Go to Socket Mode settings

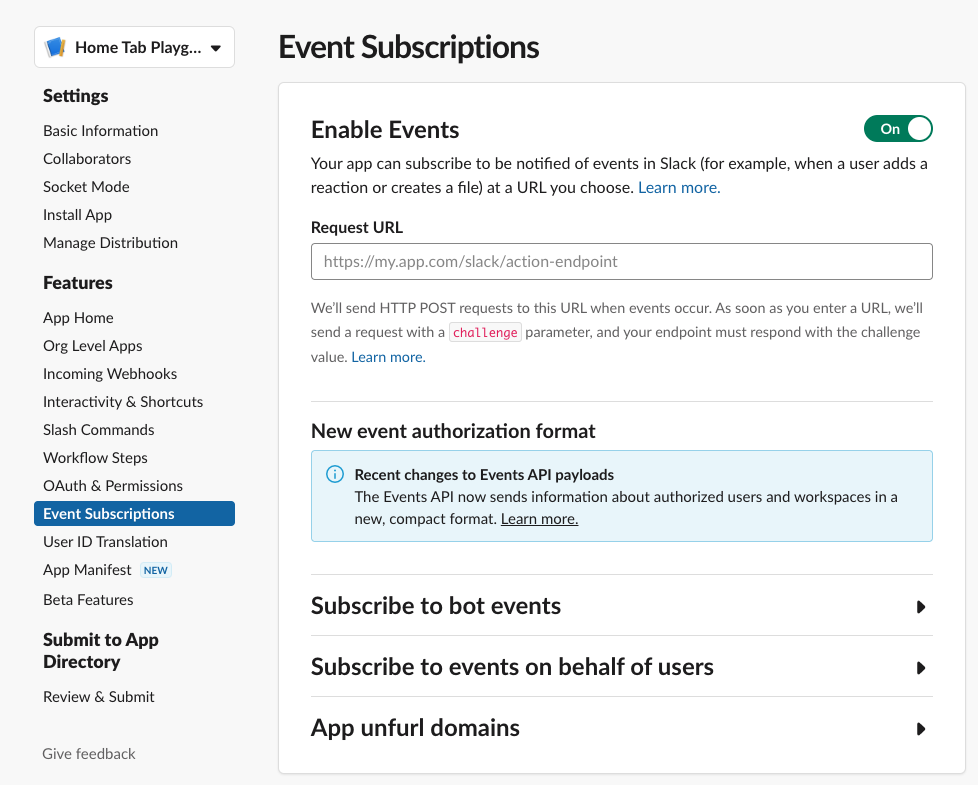(x=86, y=186)
